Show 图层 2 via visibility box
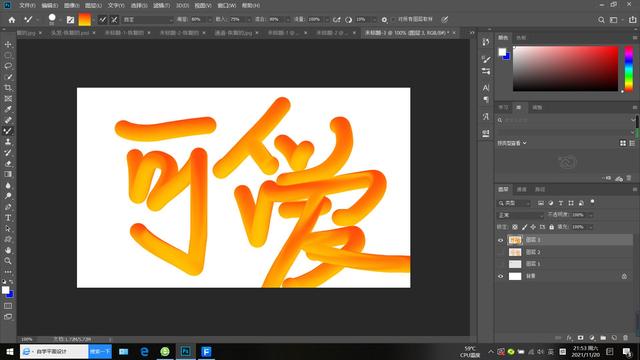Viewport: 640px width, 360px height. click(501, 252)
